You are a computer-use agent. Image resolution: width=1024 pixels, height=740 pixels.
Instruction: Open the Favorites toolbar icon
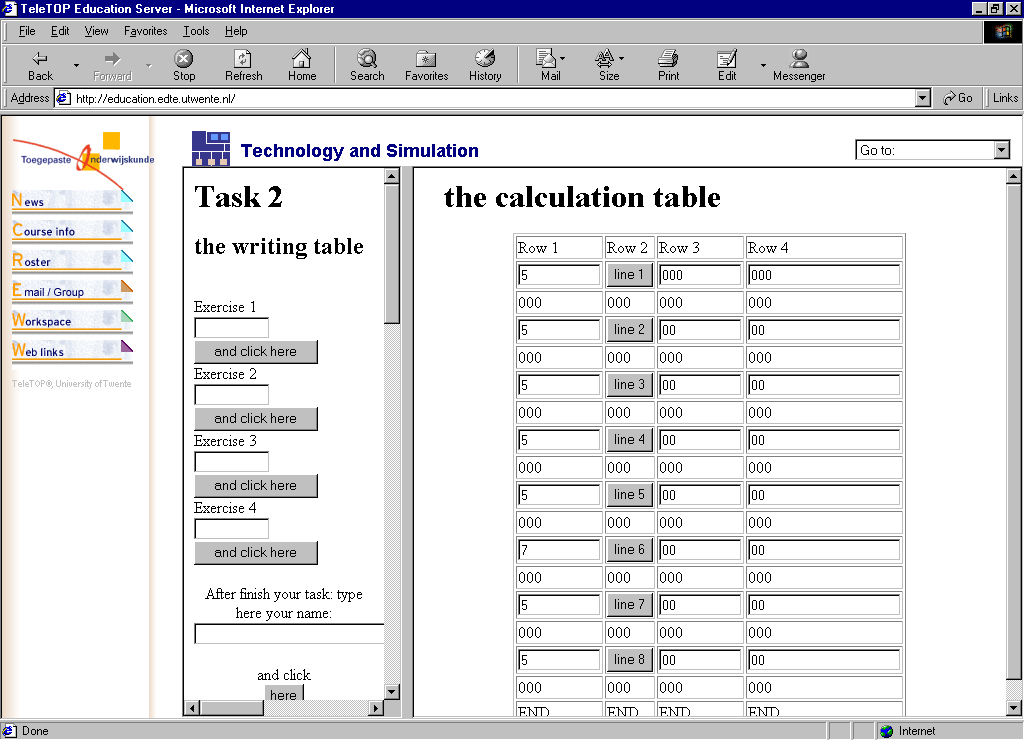[426, 65]
